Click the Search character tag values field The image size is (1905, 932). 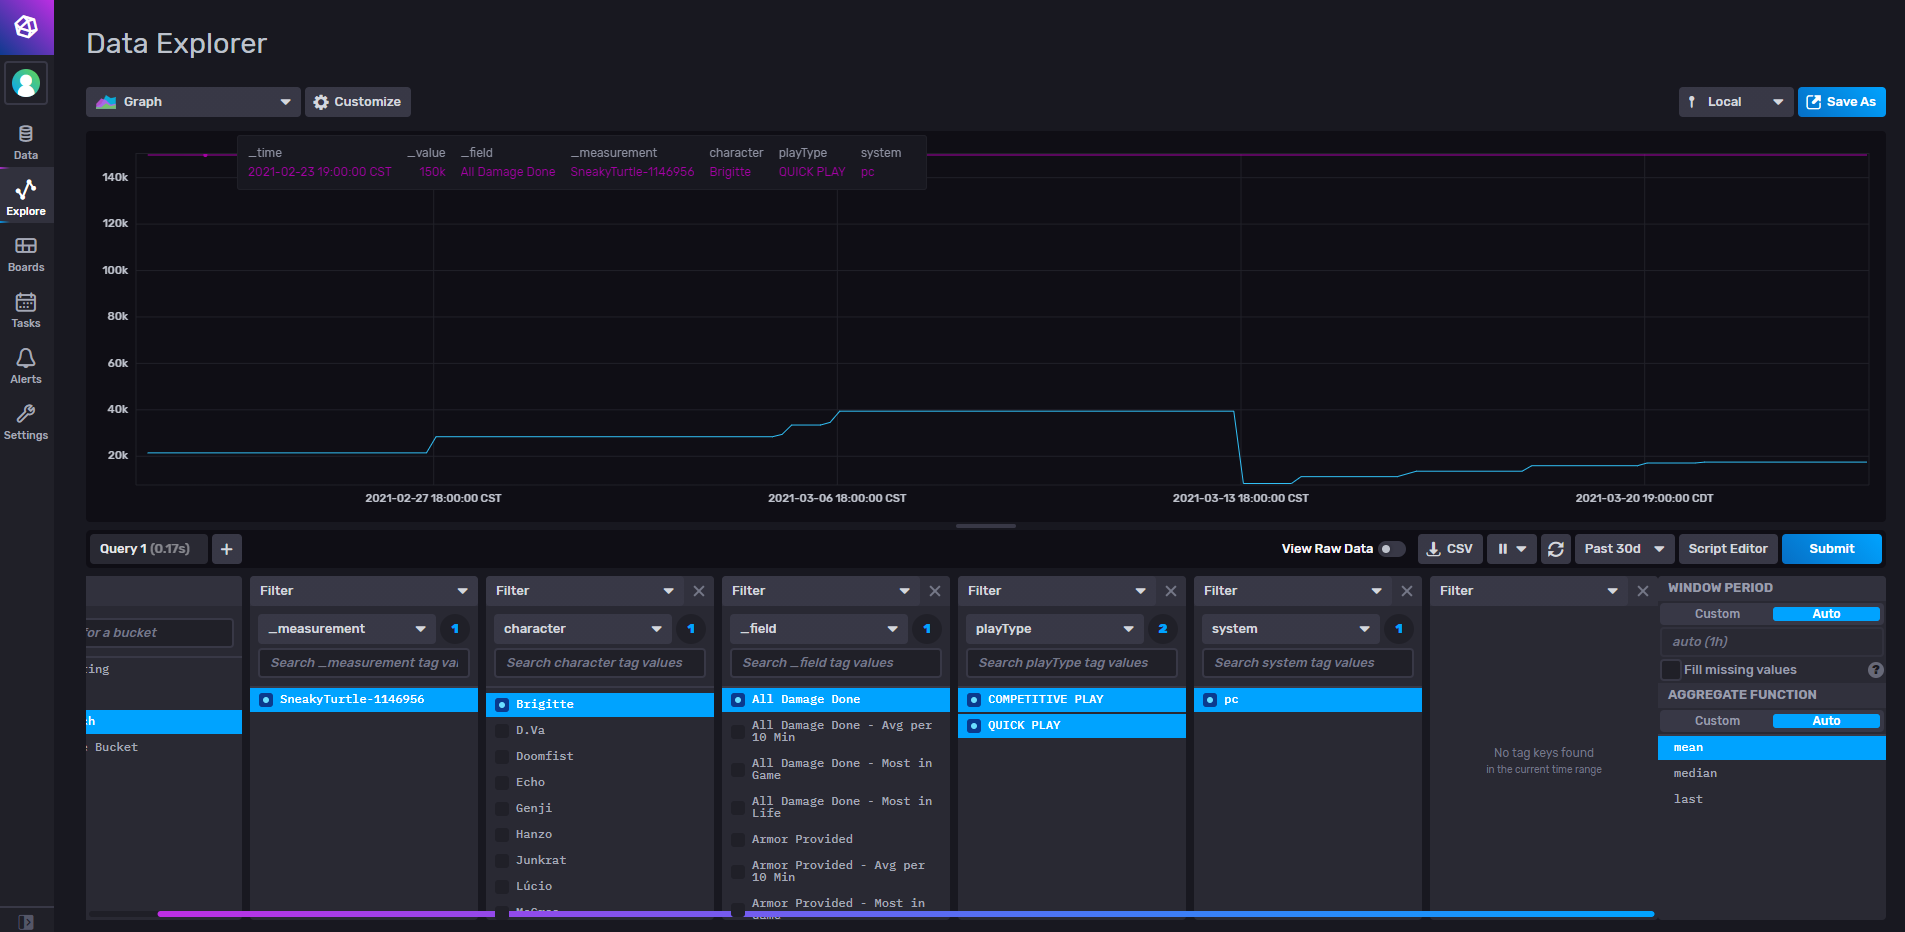tap(599, 663)
